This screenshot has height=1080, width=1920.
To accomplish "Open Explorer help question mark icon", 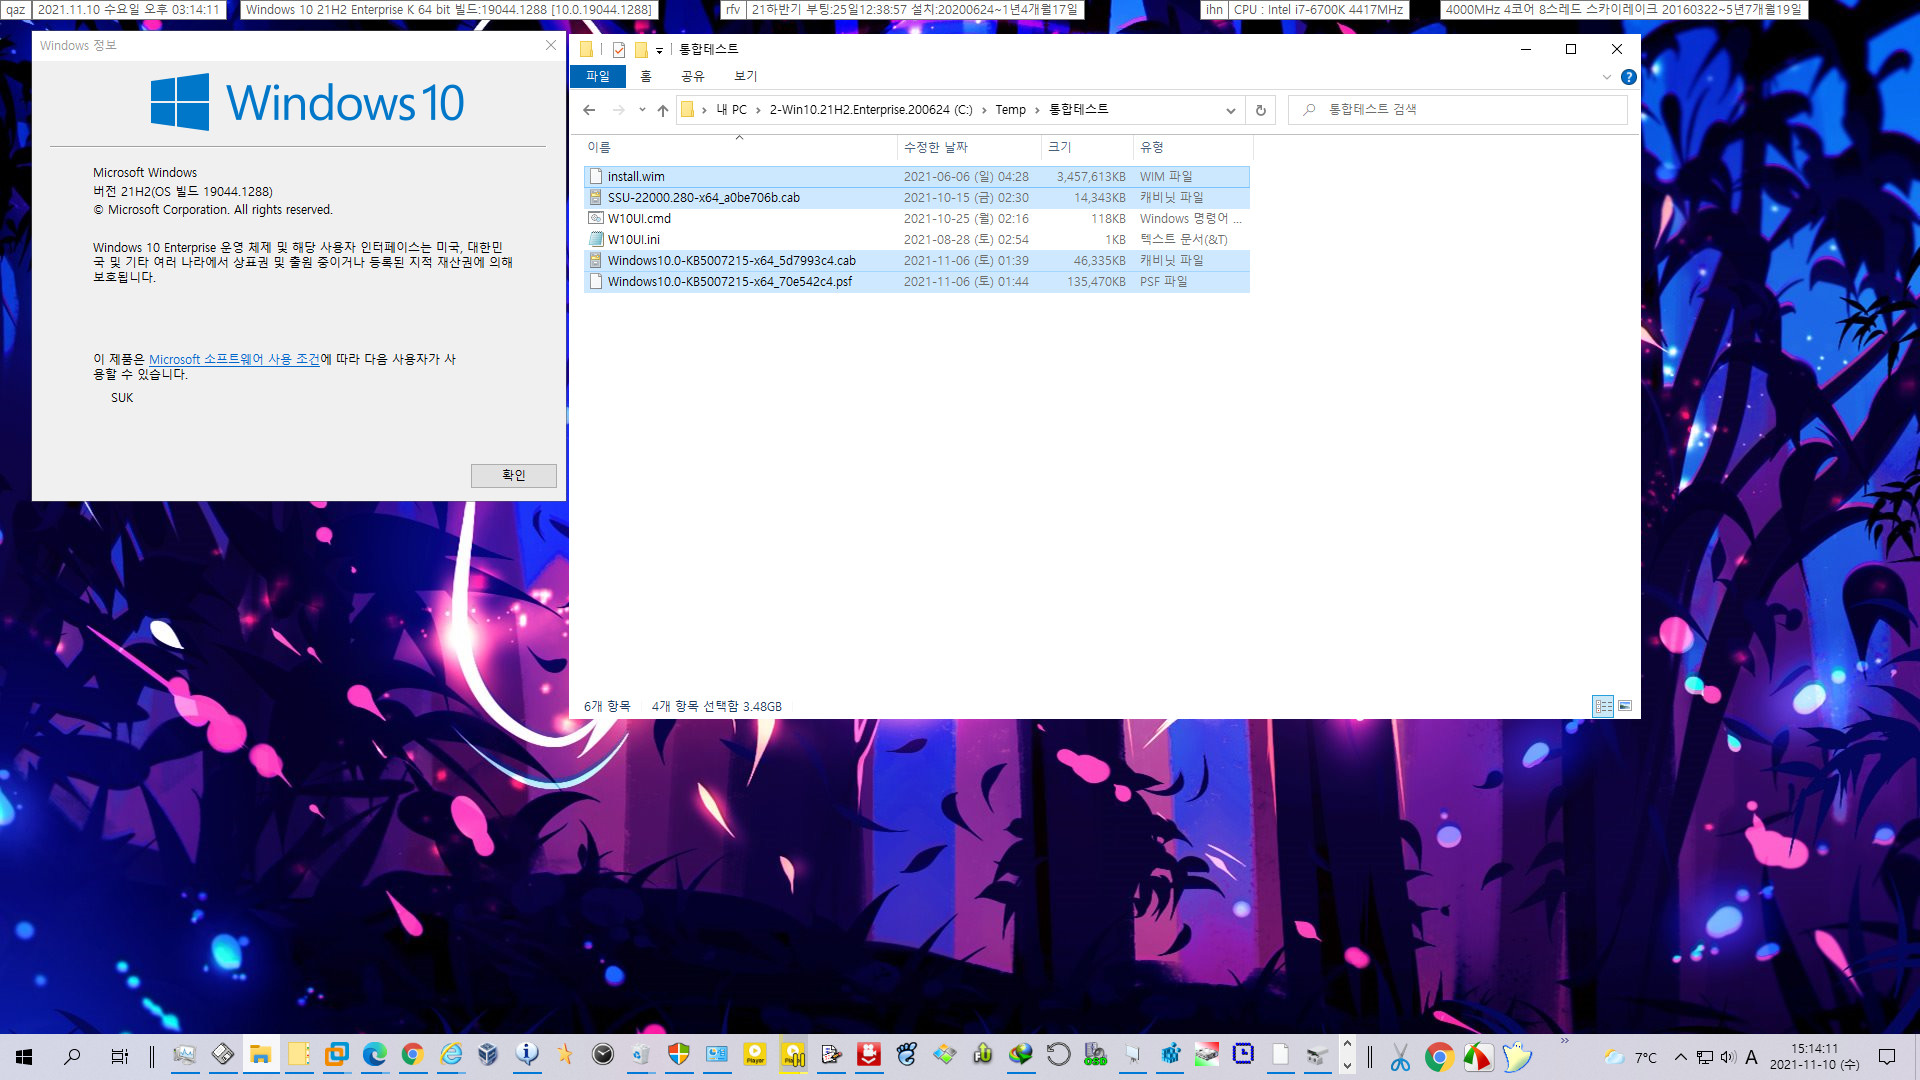I will [x=1628, y=77].
